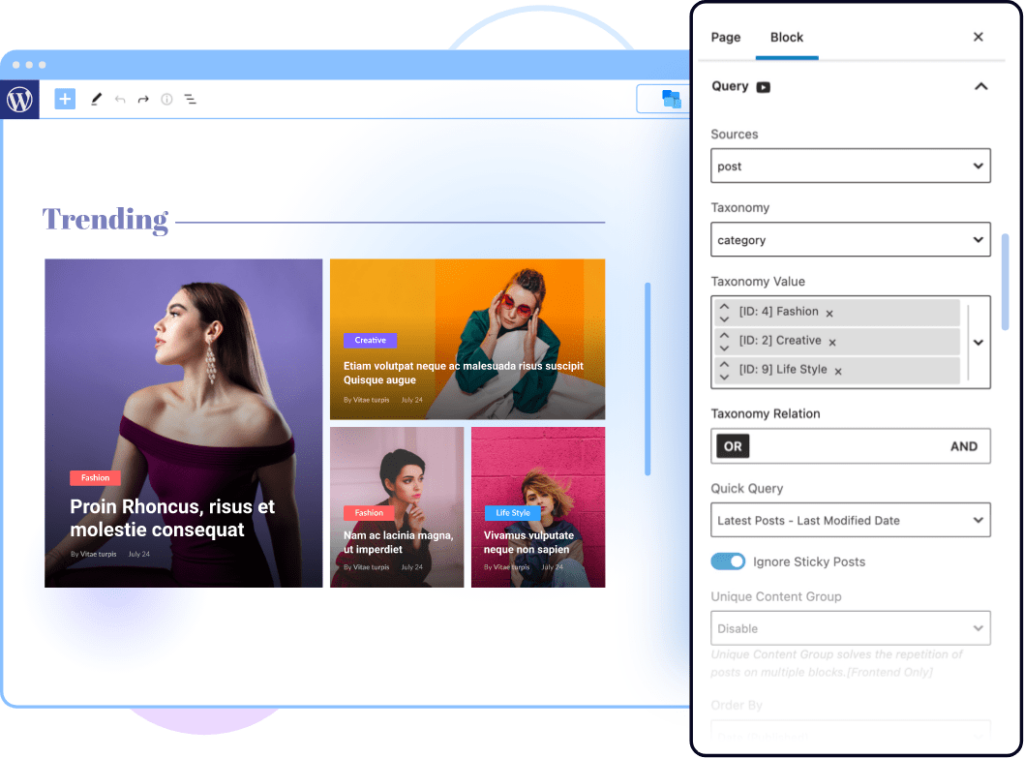Move Creative taxonomy value down
The image size is (1024, 758).
(724, 347)
